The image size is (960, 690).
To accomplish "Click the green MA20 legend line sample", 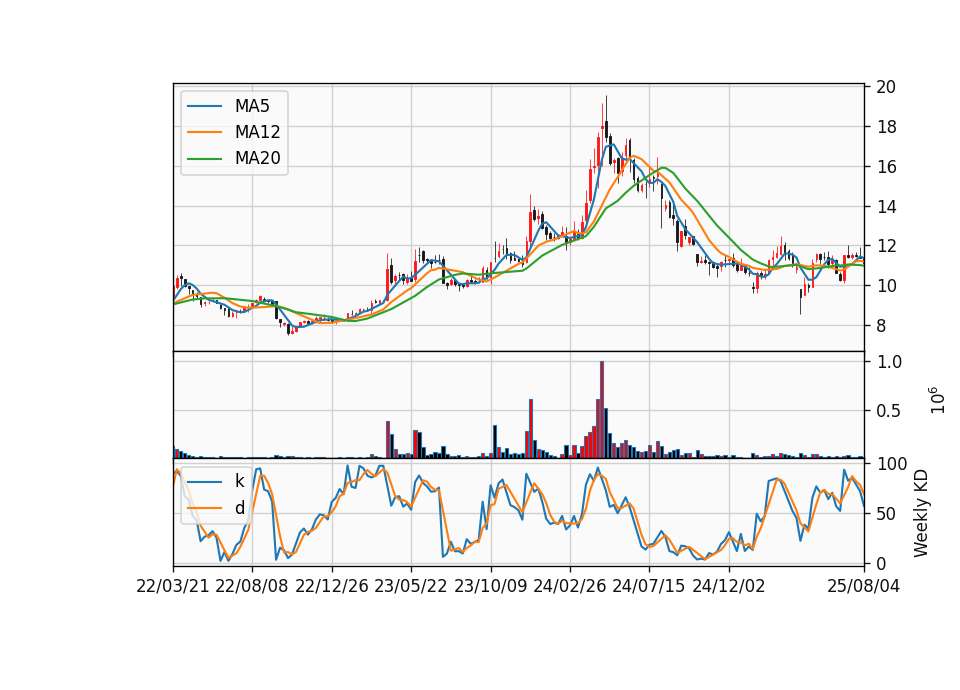I will (x=204, y=159).
